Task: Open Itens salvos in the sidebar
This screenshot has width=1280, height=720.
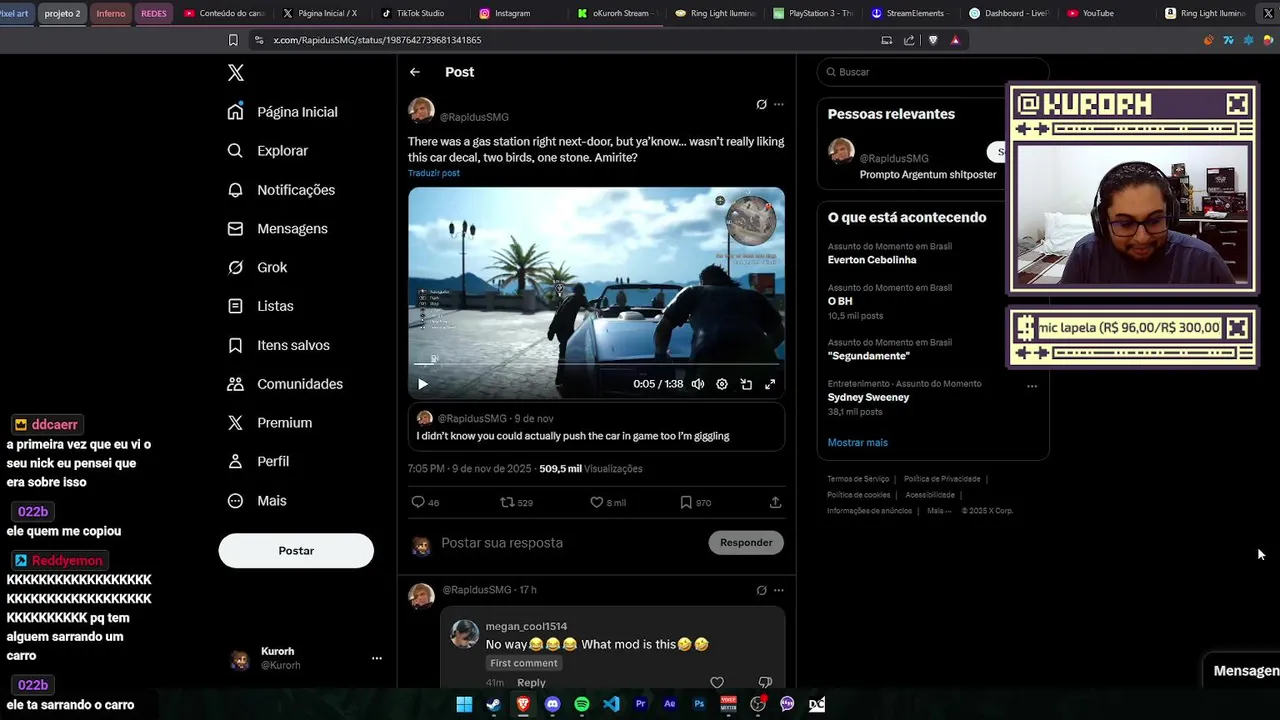Action: point(279,345)
